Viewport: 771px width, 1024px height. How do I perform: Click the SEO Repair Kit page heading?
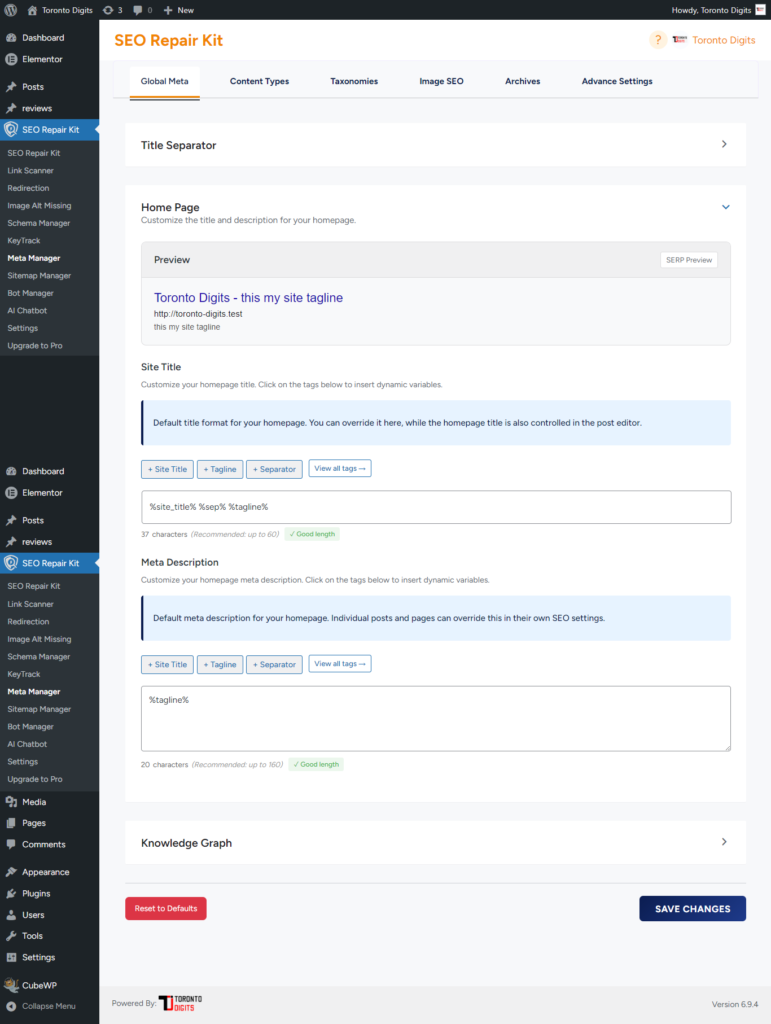tap(168, 40)
